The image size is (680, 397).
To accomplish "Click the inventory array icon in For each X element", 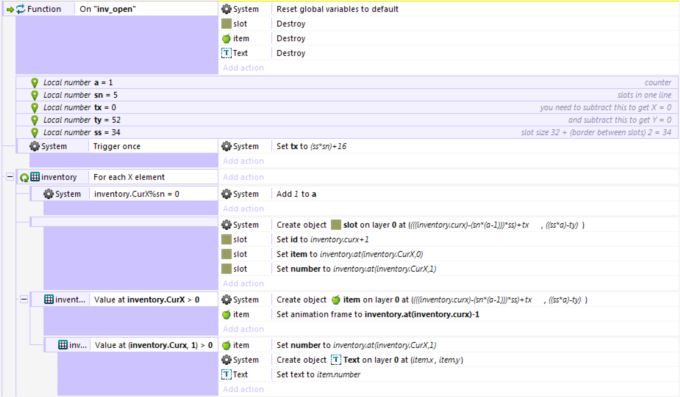I will [35, 177].
